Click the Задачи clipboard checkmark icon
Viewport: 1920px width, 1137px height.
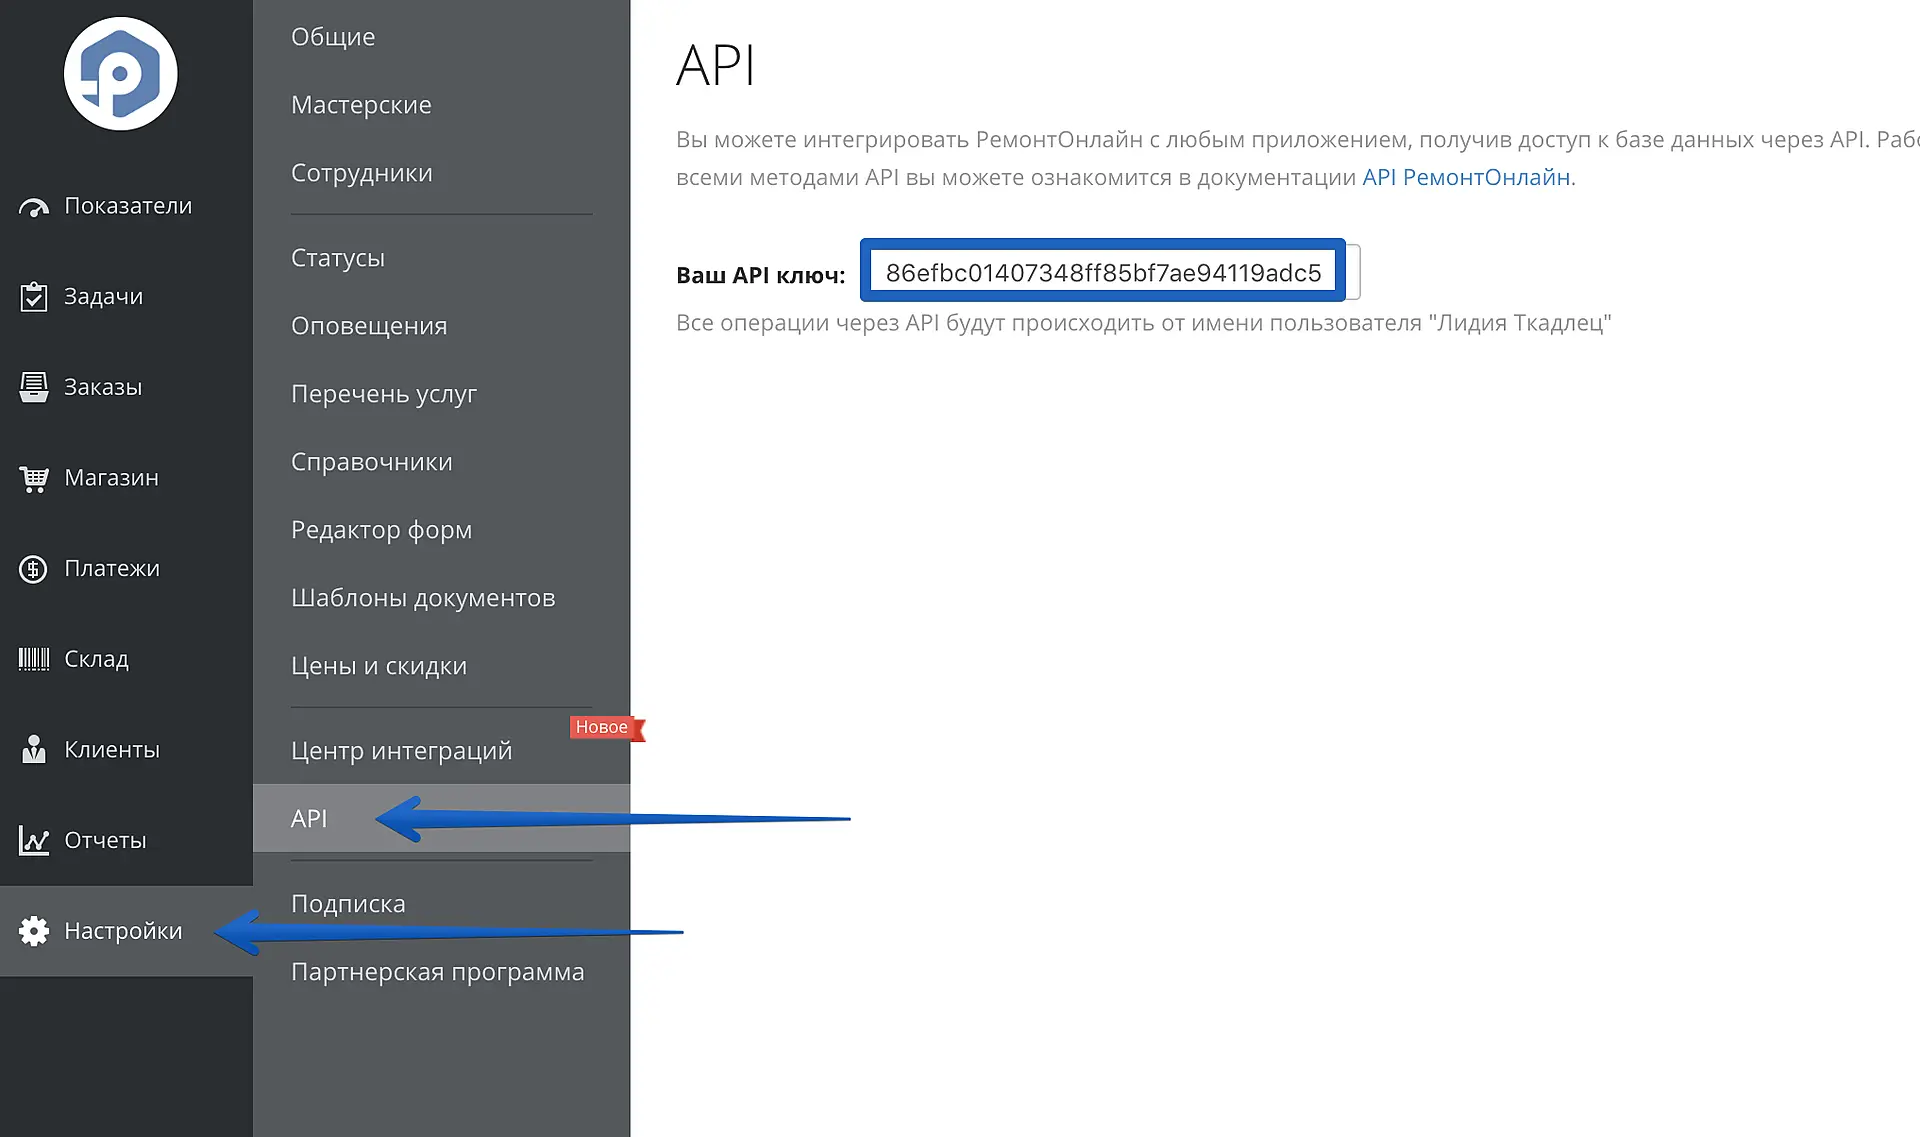34,297
